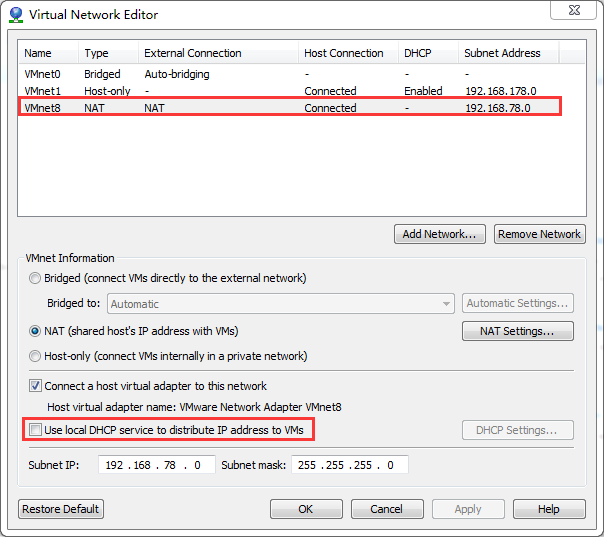Click the Host virtual adapter name text
This screenshot has height=537, width=604.
194,407
